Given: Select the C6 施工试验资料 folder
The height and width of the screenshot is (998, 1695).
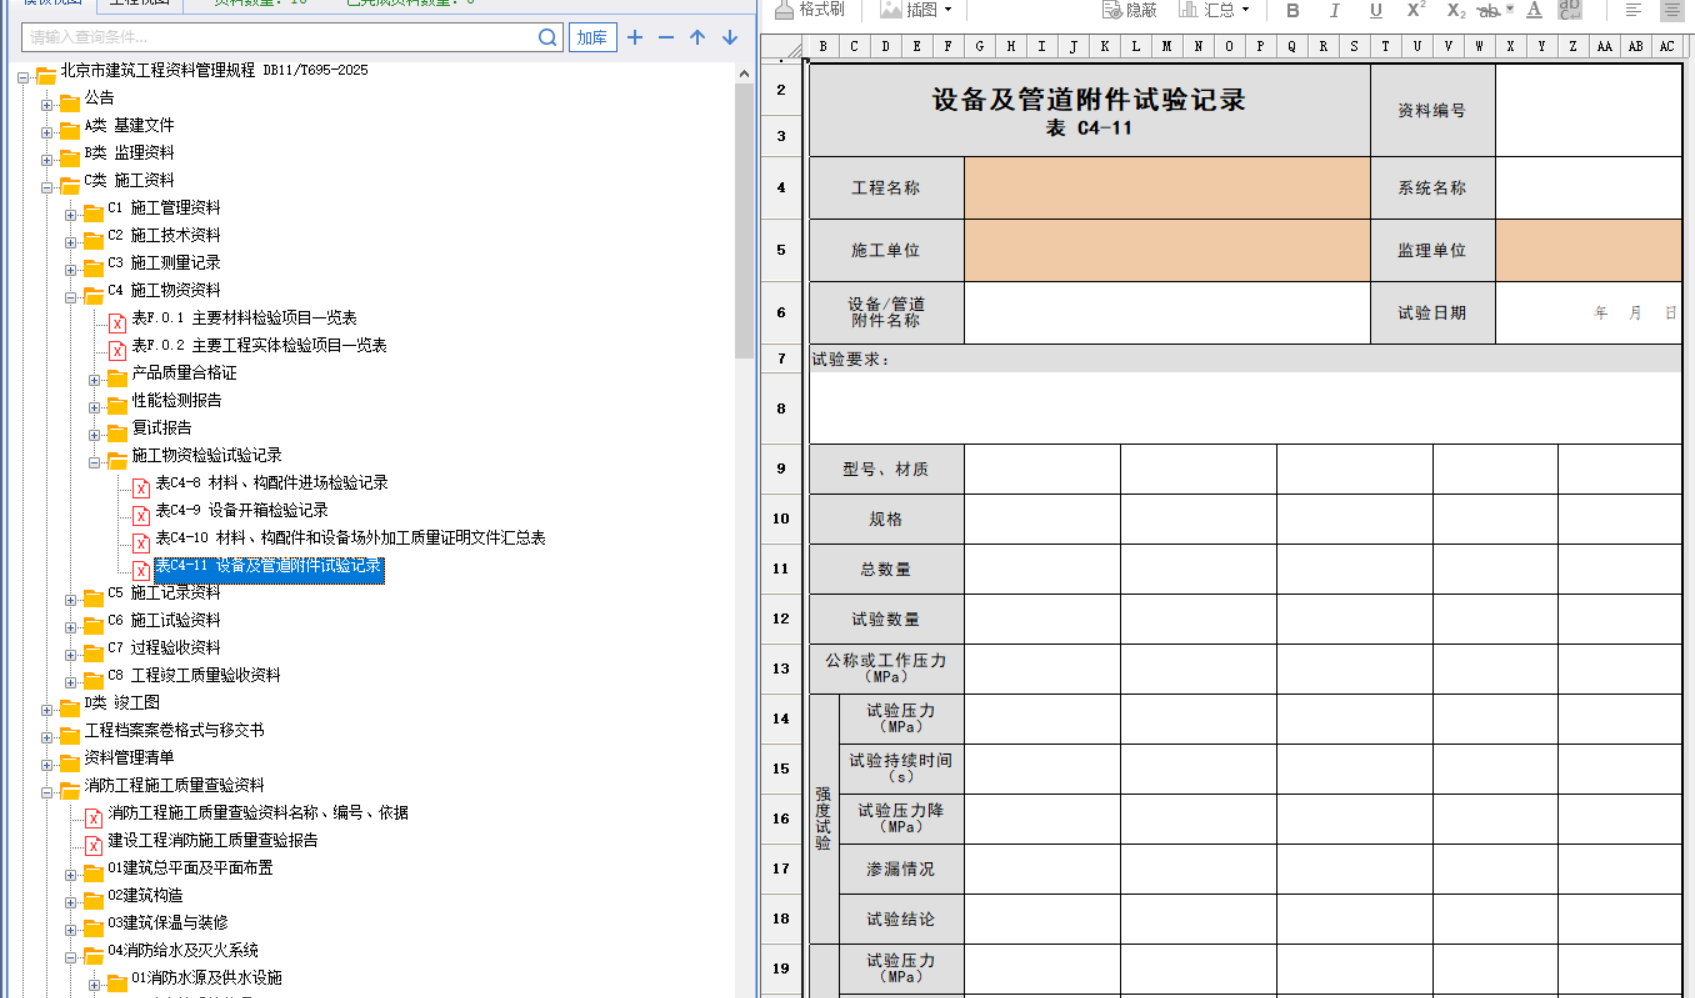Looking at the screenshot, I should click(x=164, y=621).
